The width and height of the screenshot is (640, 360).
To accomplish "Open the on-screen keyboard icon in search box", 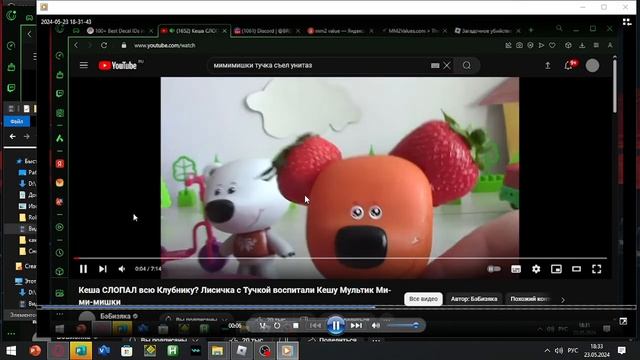I will click(x=435, y=65).
